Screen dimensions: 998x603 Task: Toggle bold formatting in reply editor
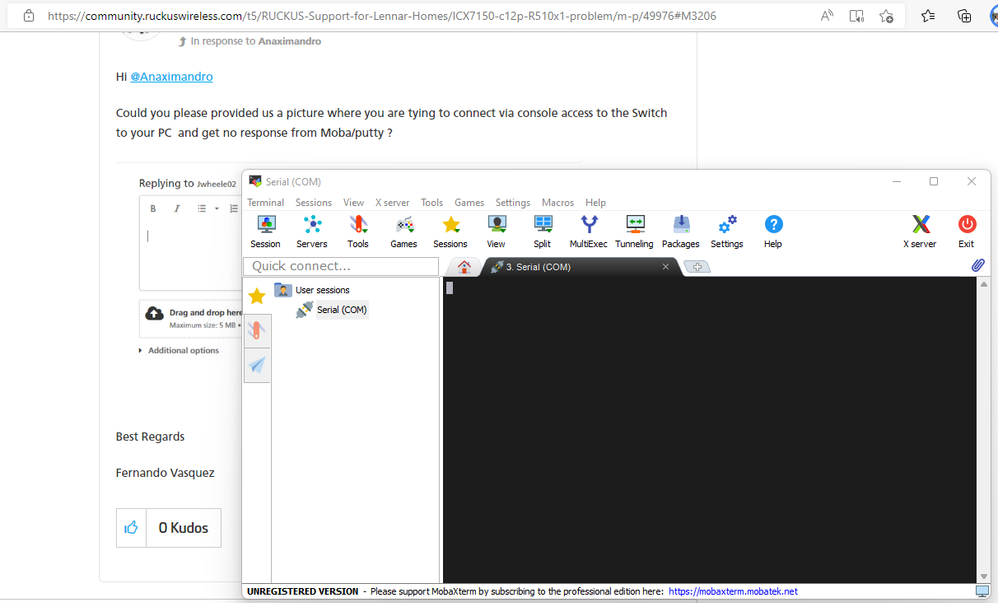(153, 209)
